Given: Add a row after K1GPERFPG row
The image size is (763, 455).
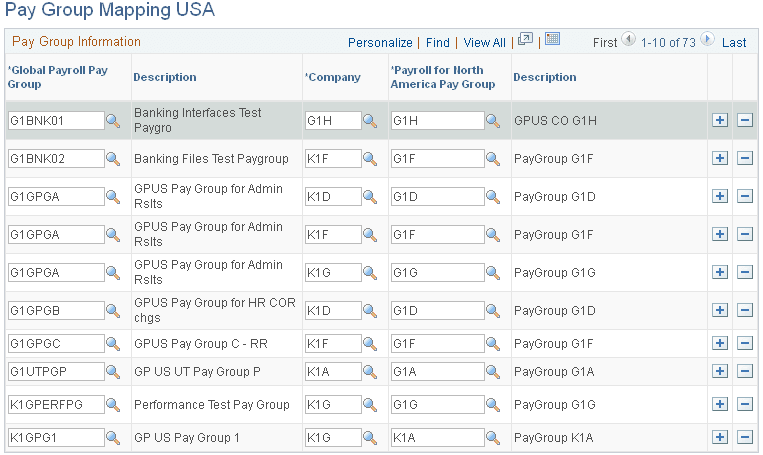Looking at the screenshot, I should 719,405.
